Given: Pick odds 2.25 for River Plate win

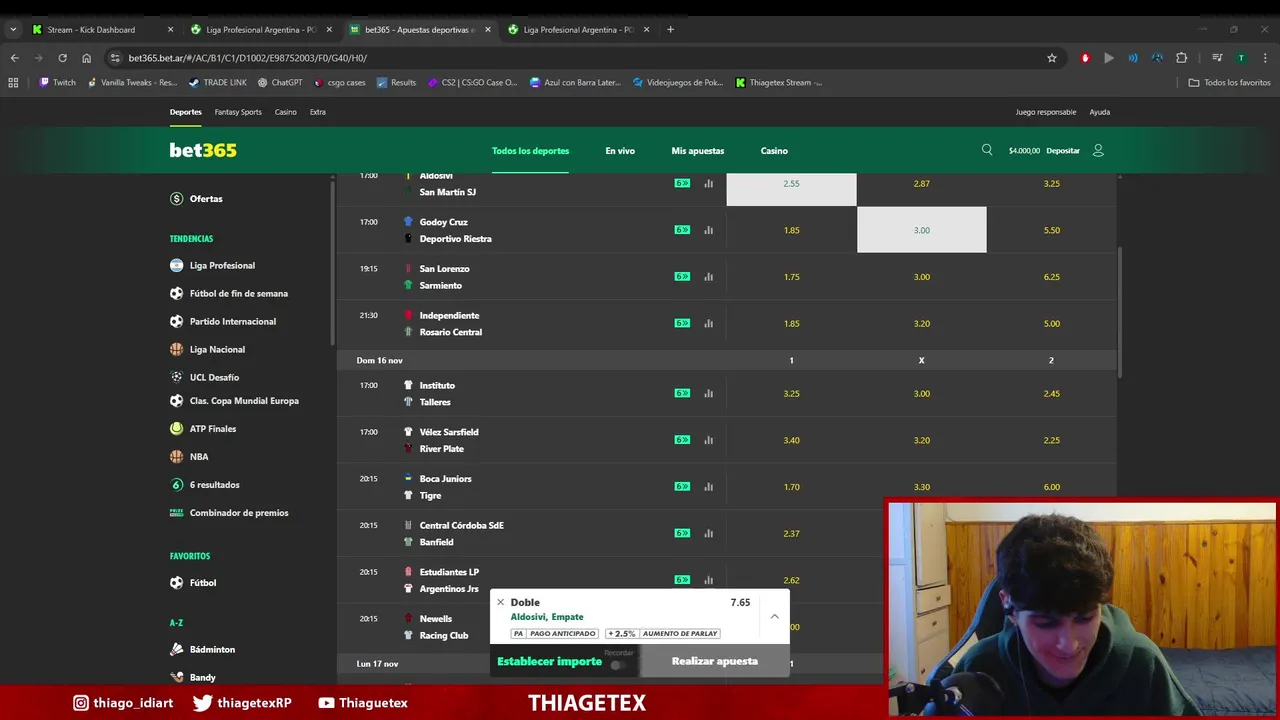Looking at the screenshot, I should coord(1051,440).
